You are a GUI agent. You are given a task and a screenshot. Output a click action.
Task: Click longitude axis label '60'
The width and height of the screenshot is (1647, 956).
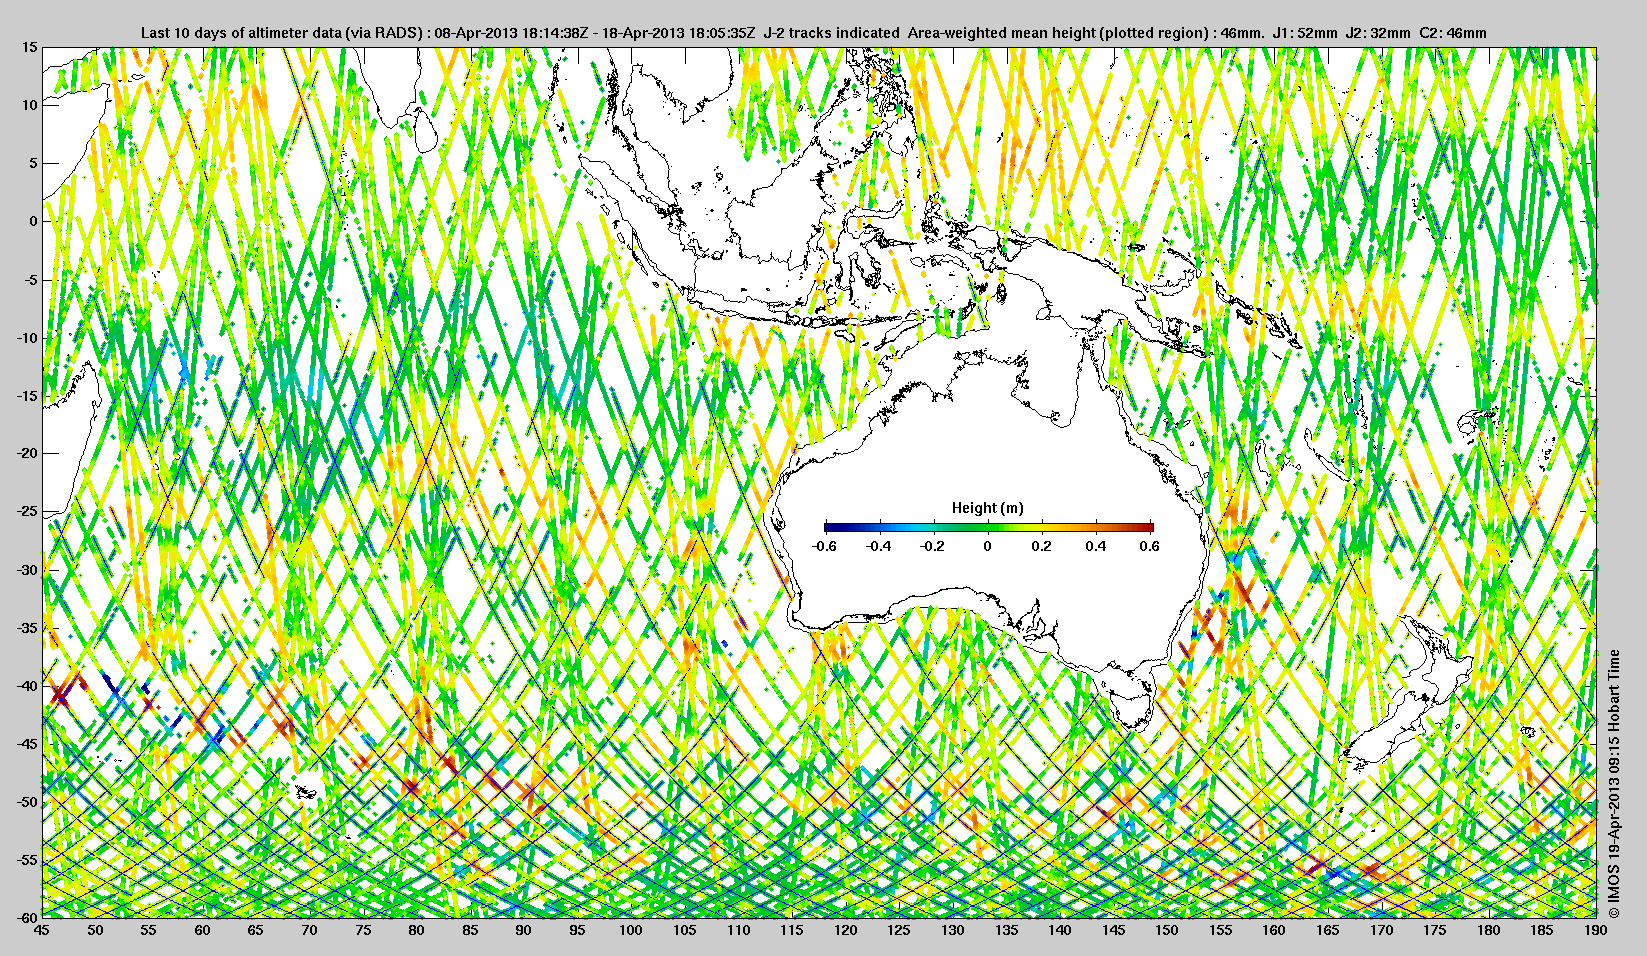(202, 930)
